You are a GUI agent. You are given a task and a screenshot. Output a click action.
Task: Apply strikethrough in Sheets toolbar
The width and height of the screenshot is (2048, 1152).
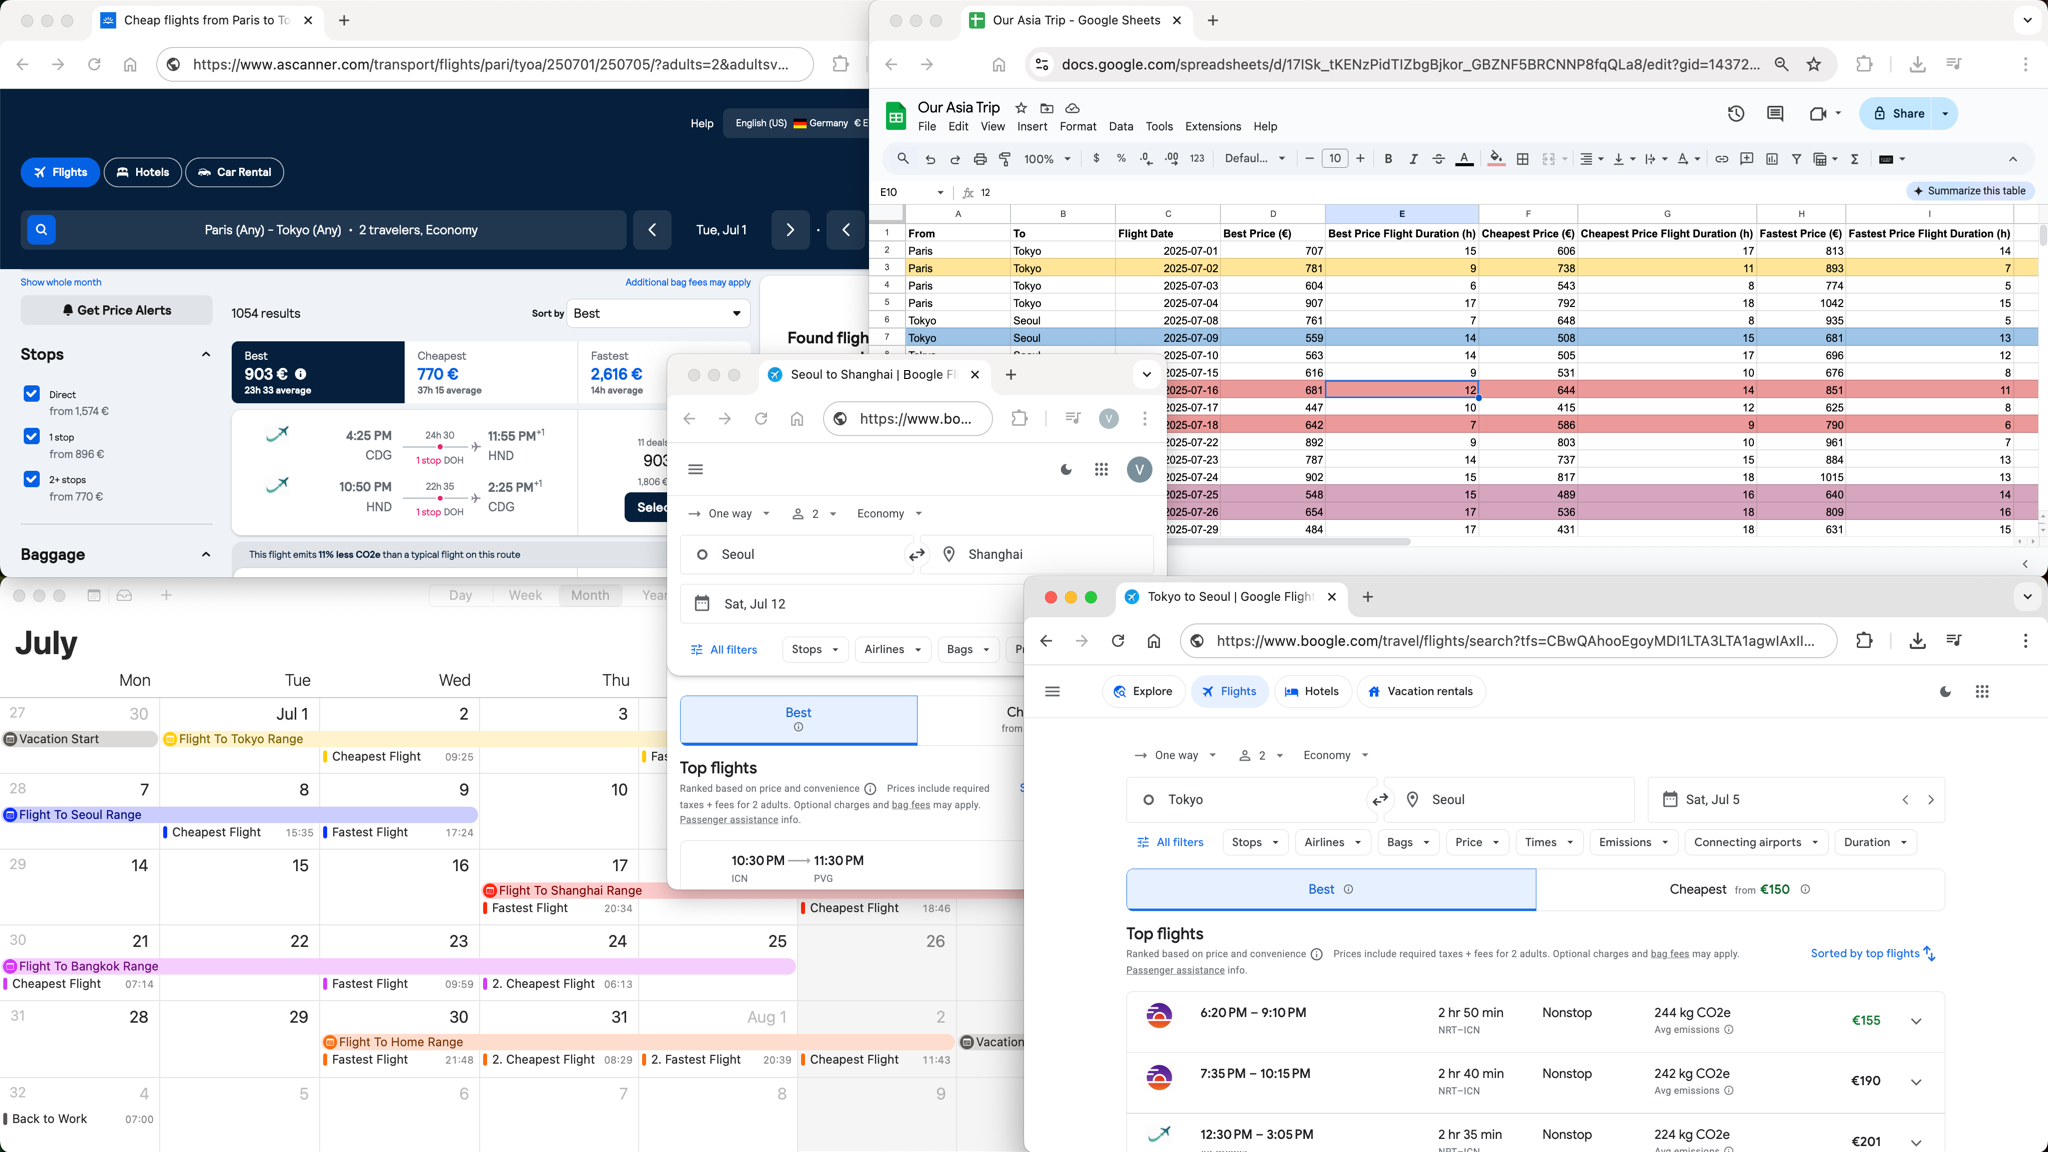click(x=1438, y=159)
